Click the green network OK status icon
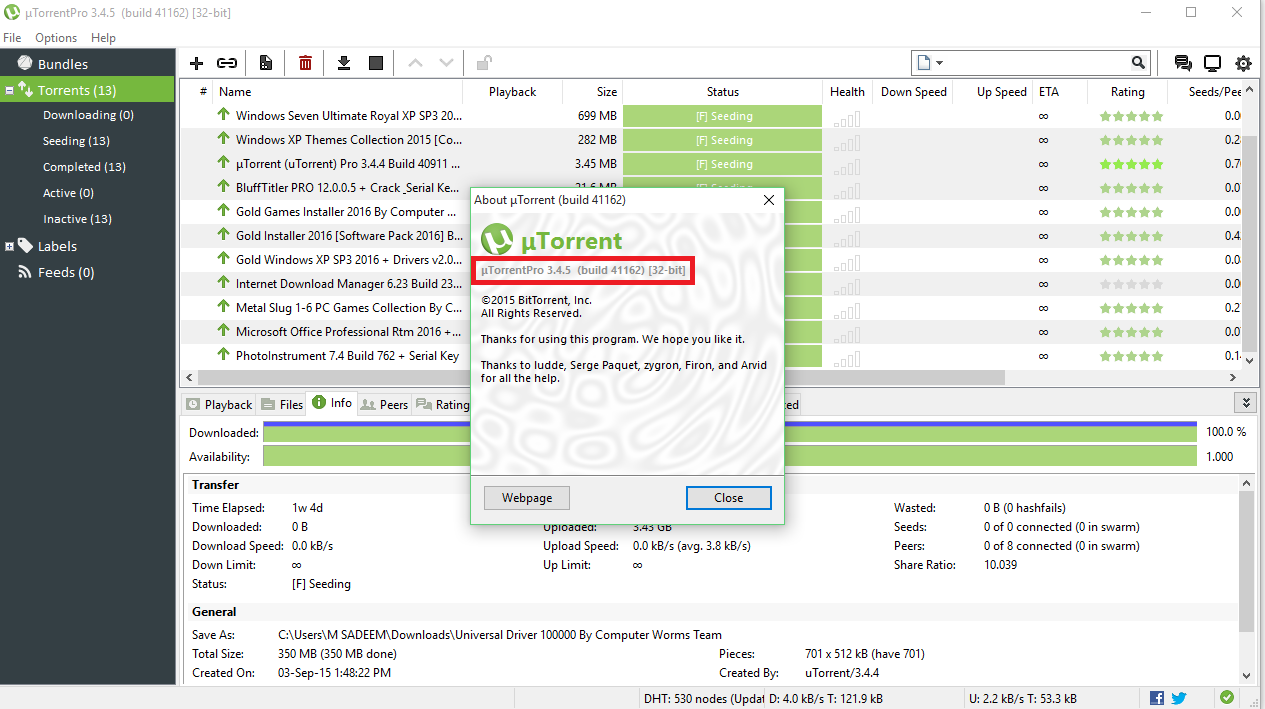The width and height of the screenshot is (1265, 709). [1227, 698]
